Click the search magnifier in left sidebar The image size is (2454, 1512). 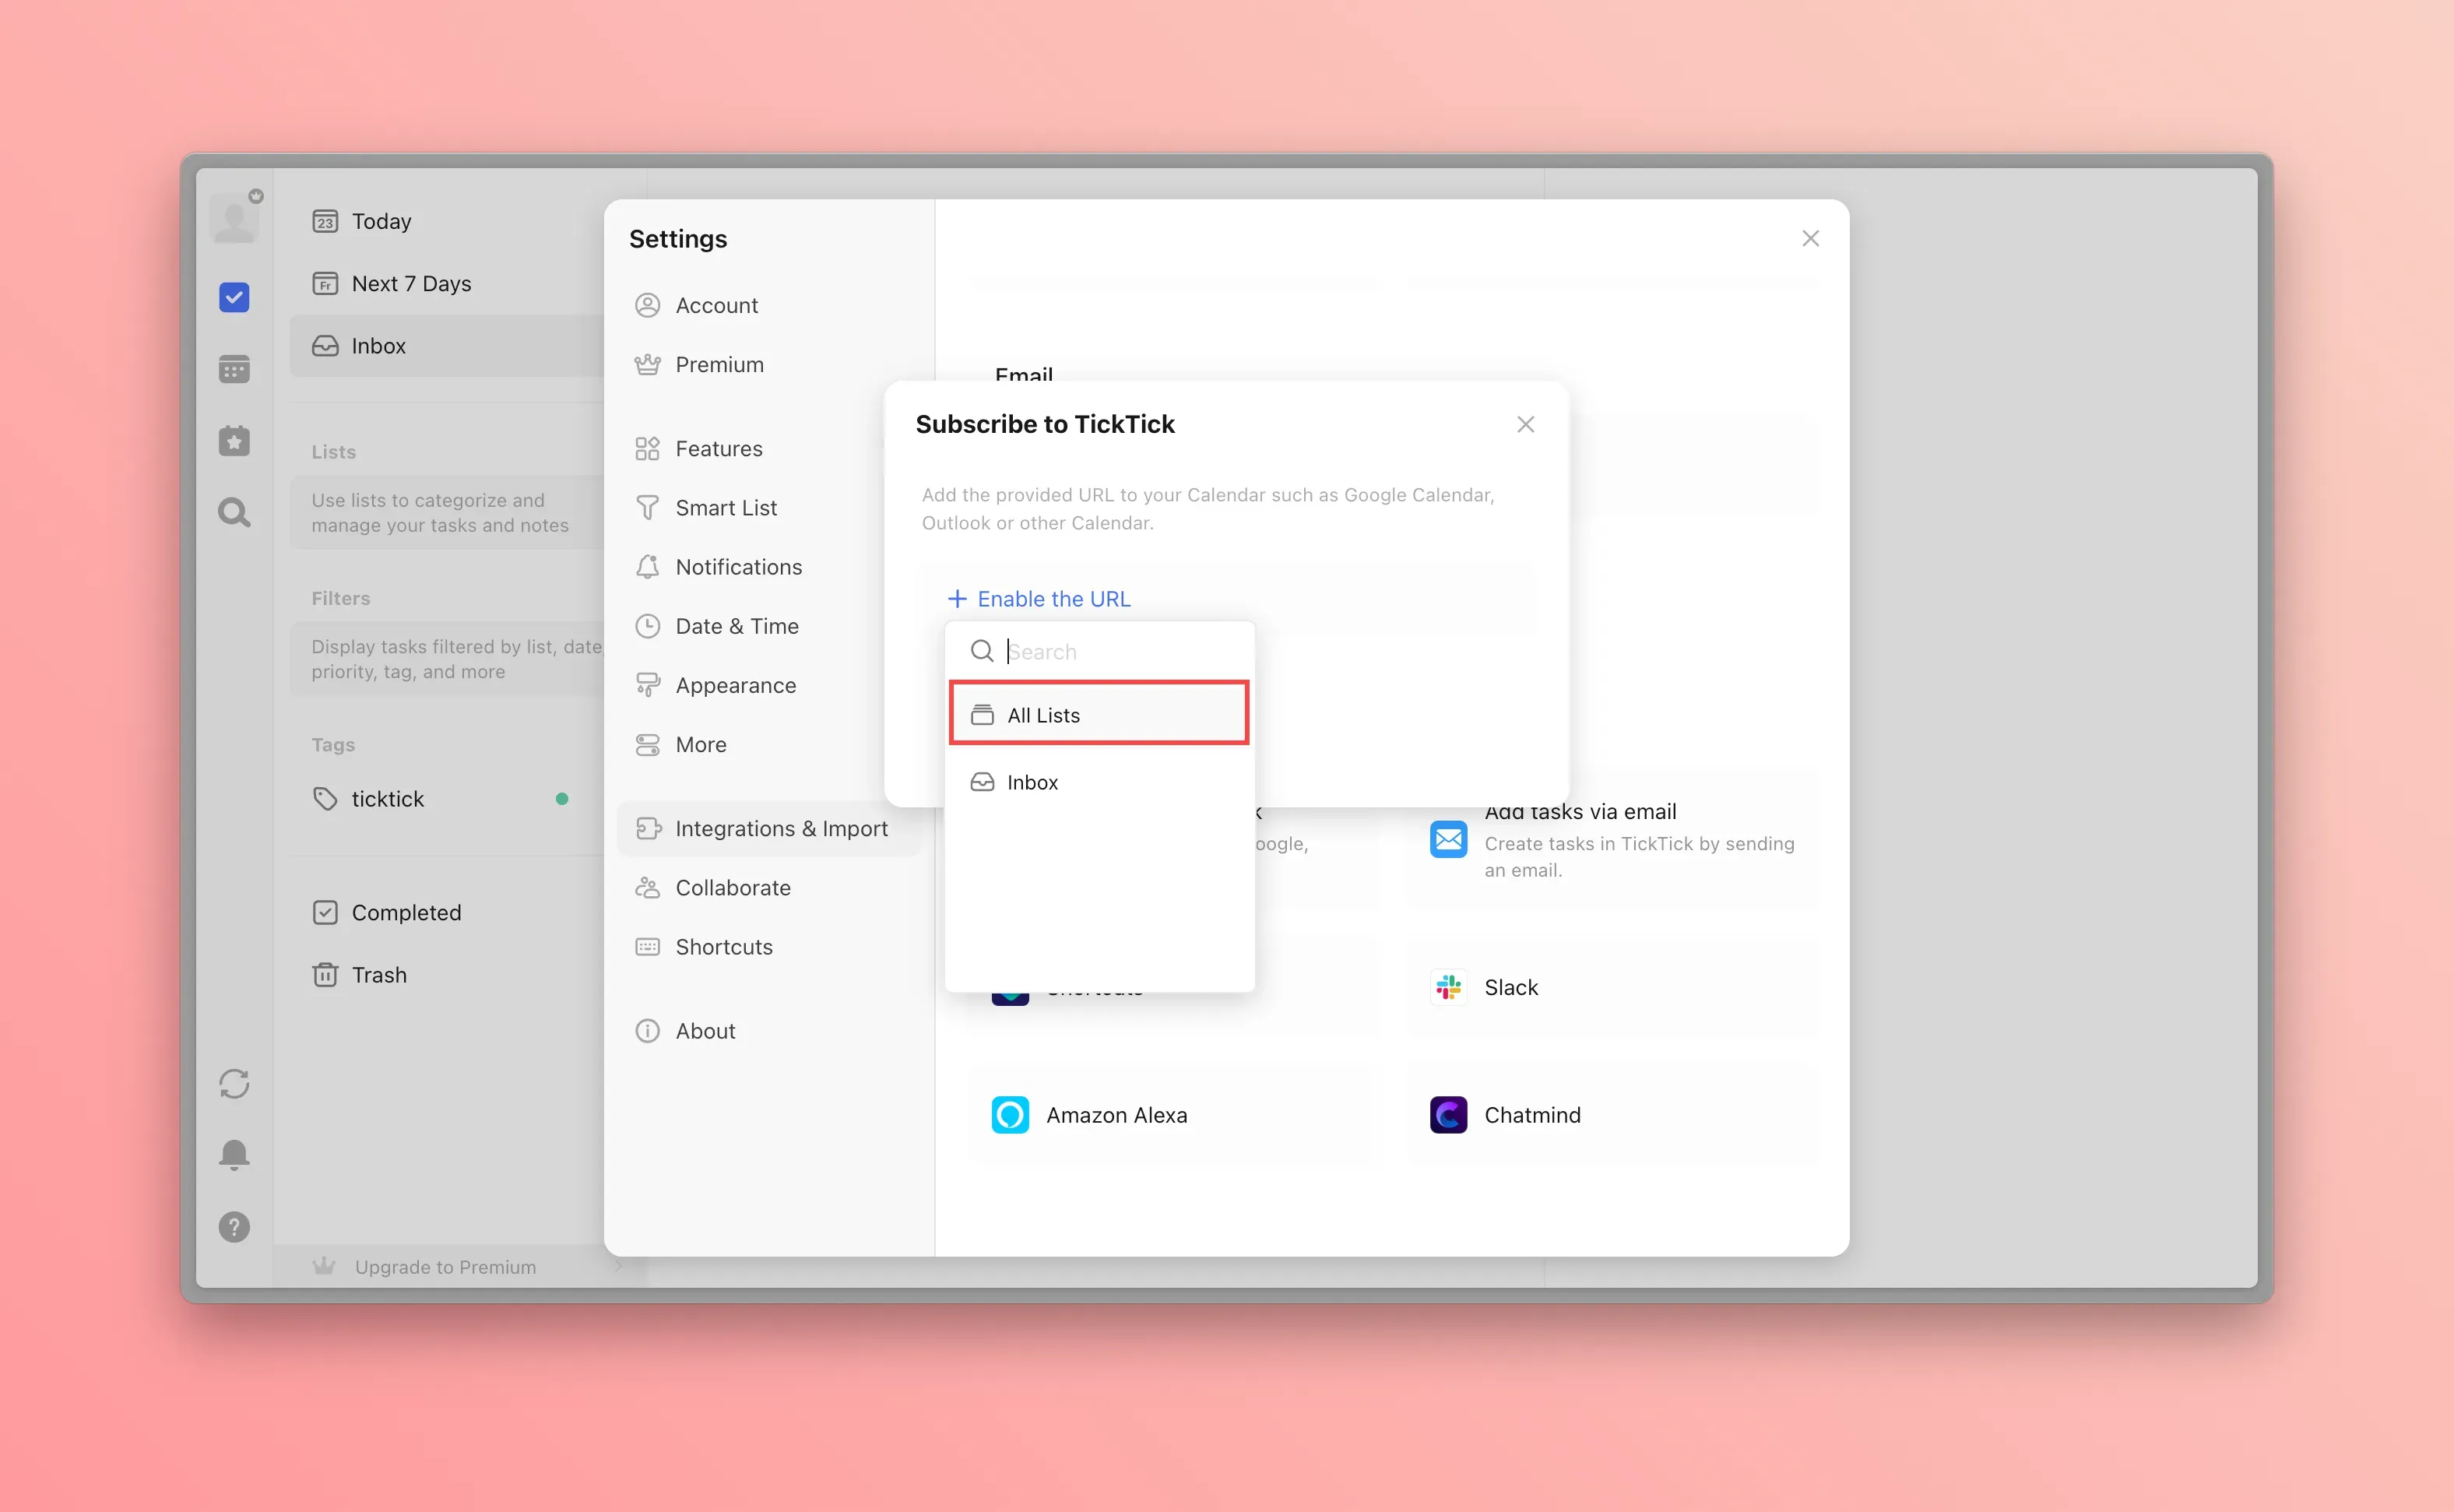click(x=234, y=513)
